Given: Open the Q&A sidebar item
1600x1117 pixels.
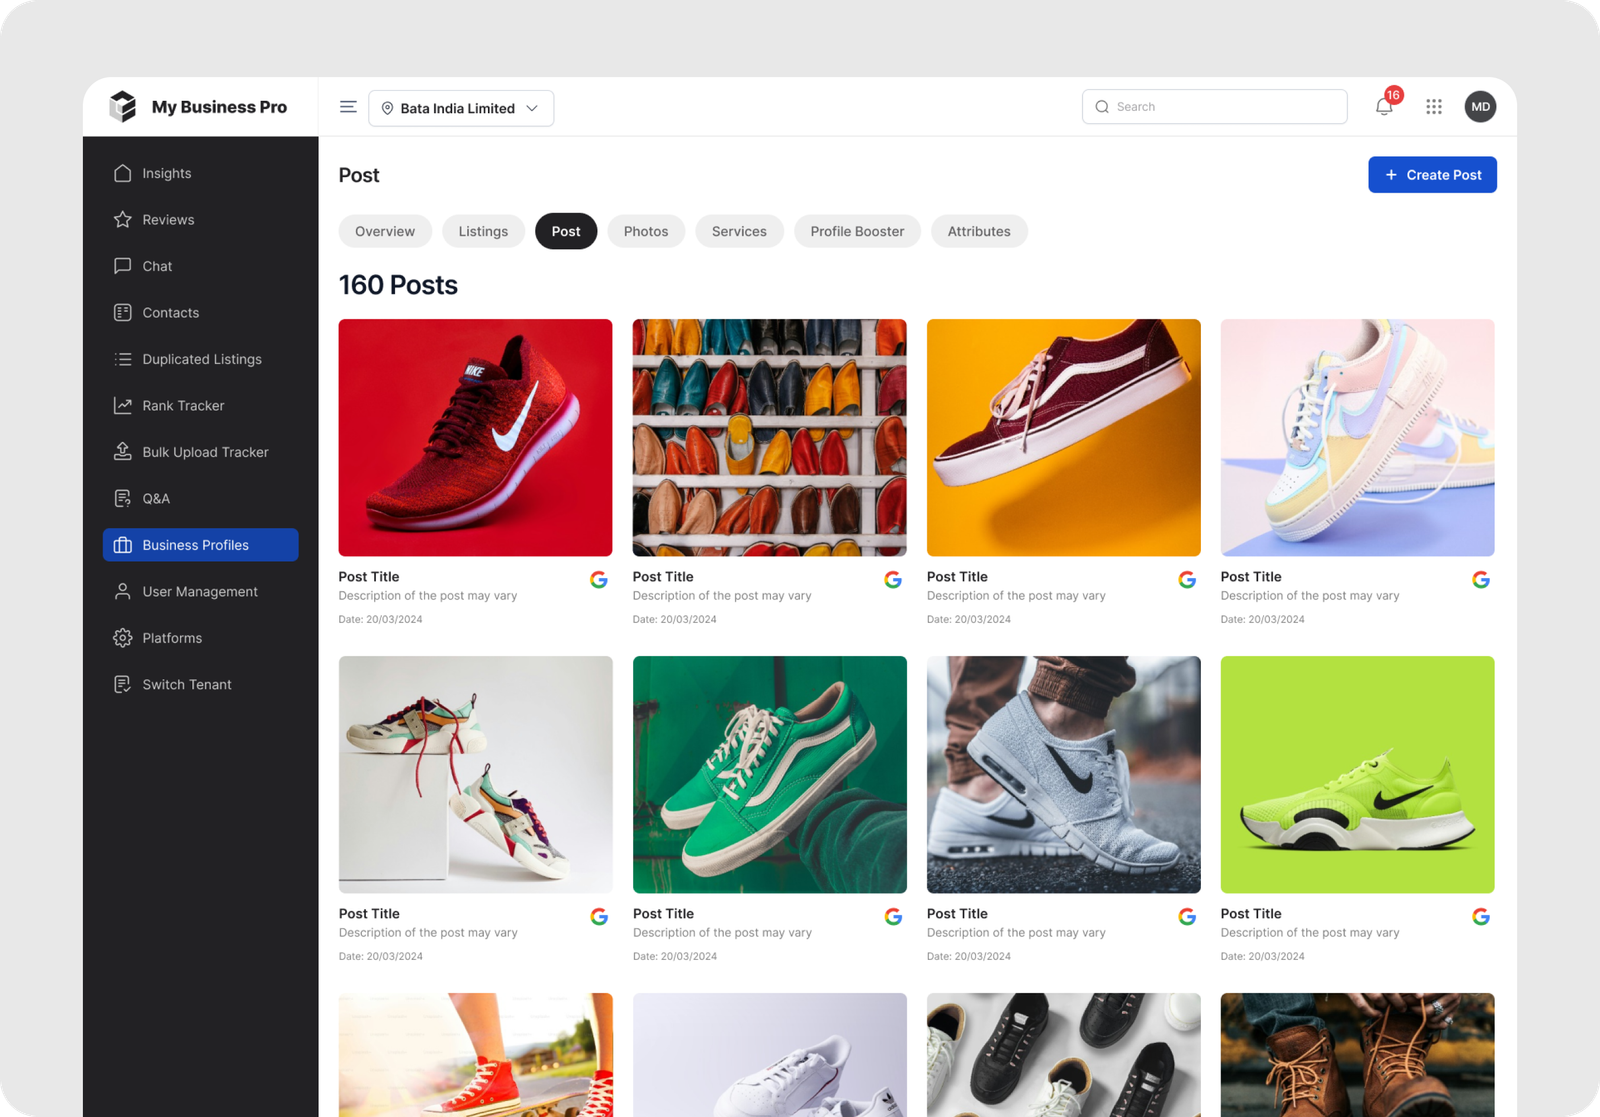Looking at the screenshot, I should [x=156, y=499].
